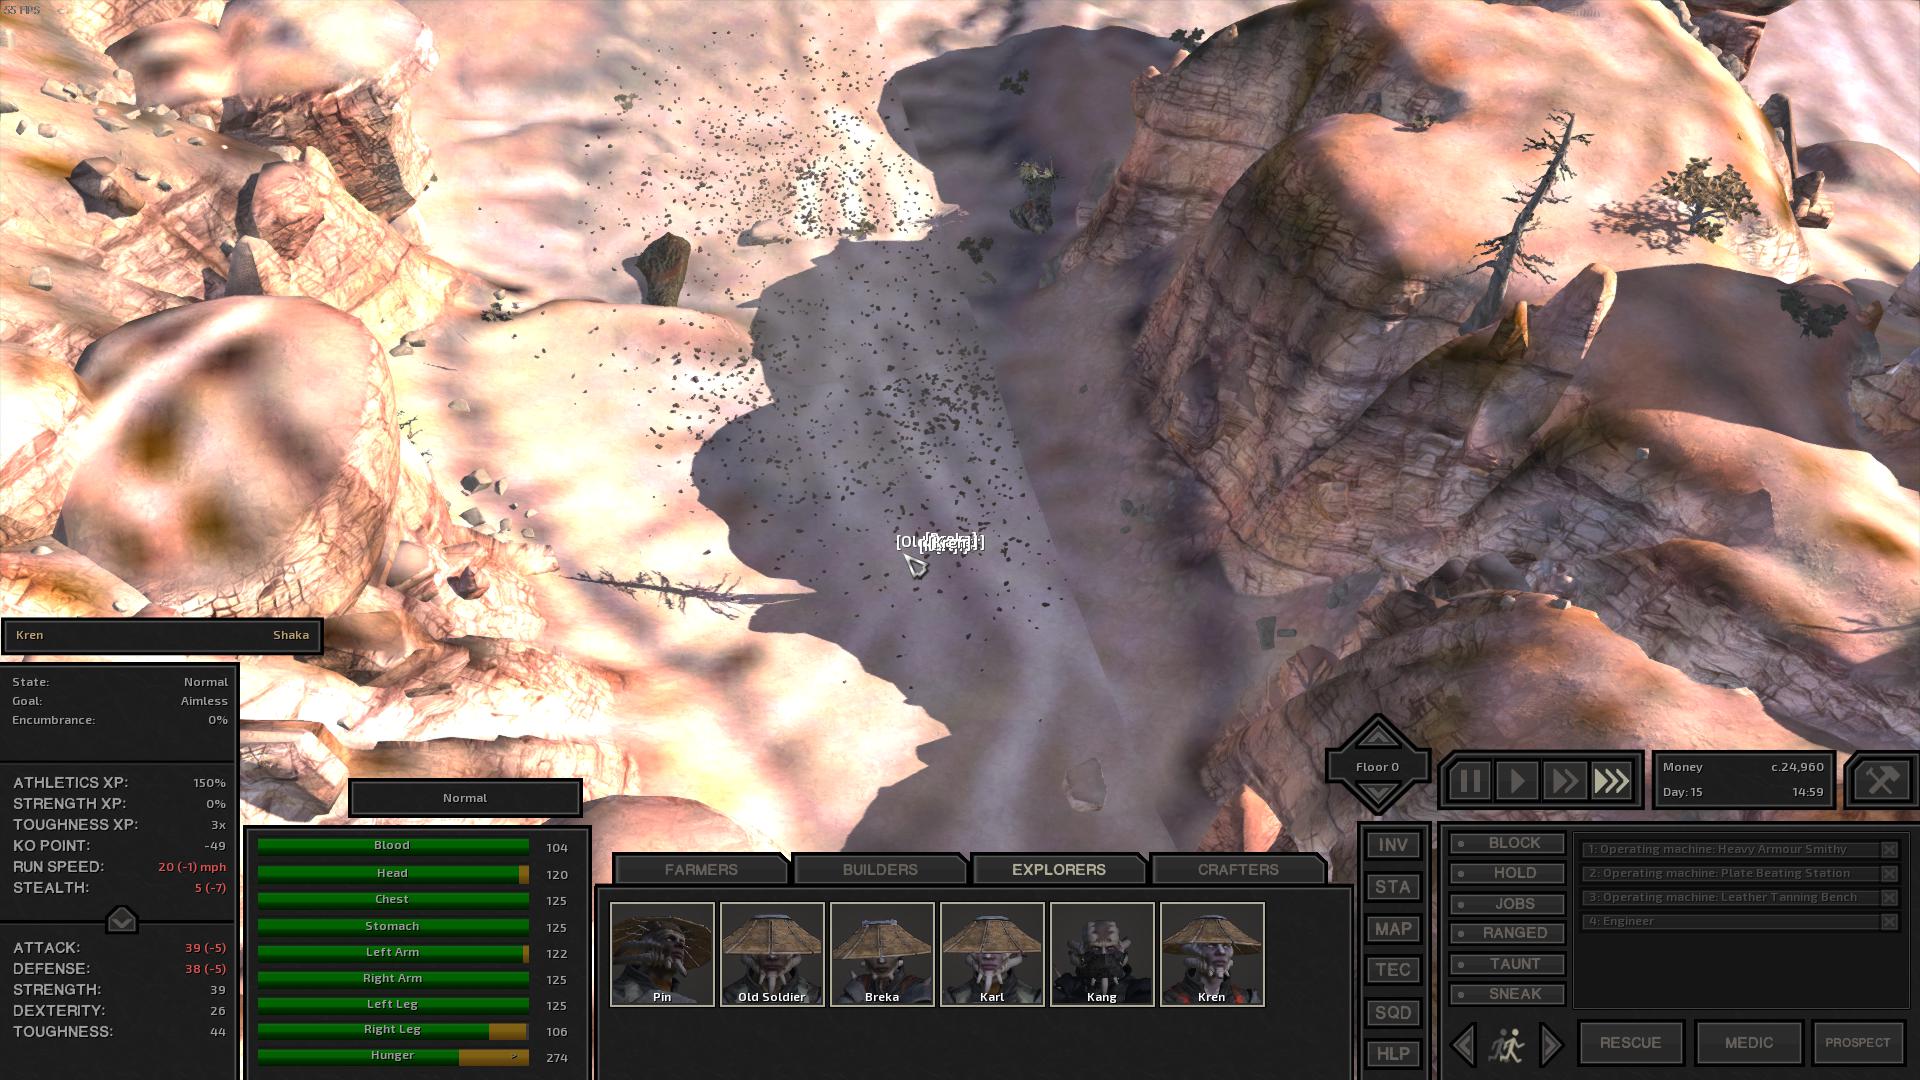Switch to the CRAFTERS squad tab
Screen dimensions: 1920x1080
(x=1238, y=870)
